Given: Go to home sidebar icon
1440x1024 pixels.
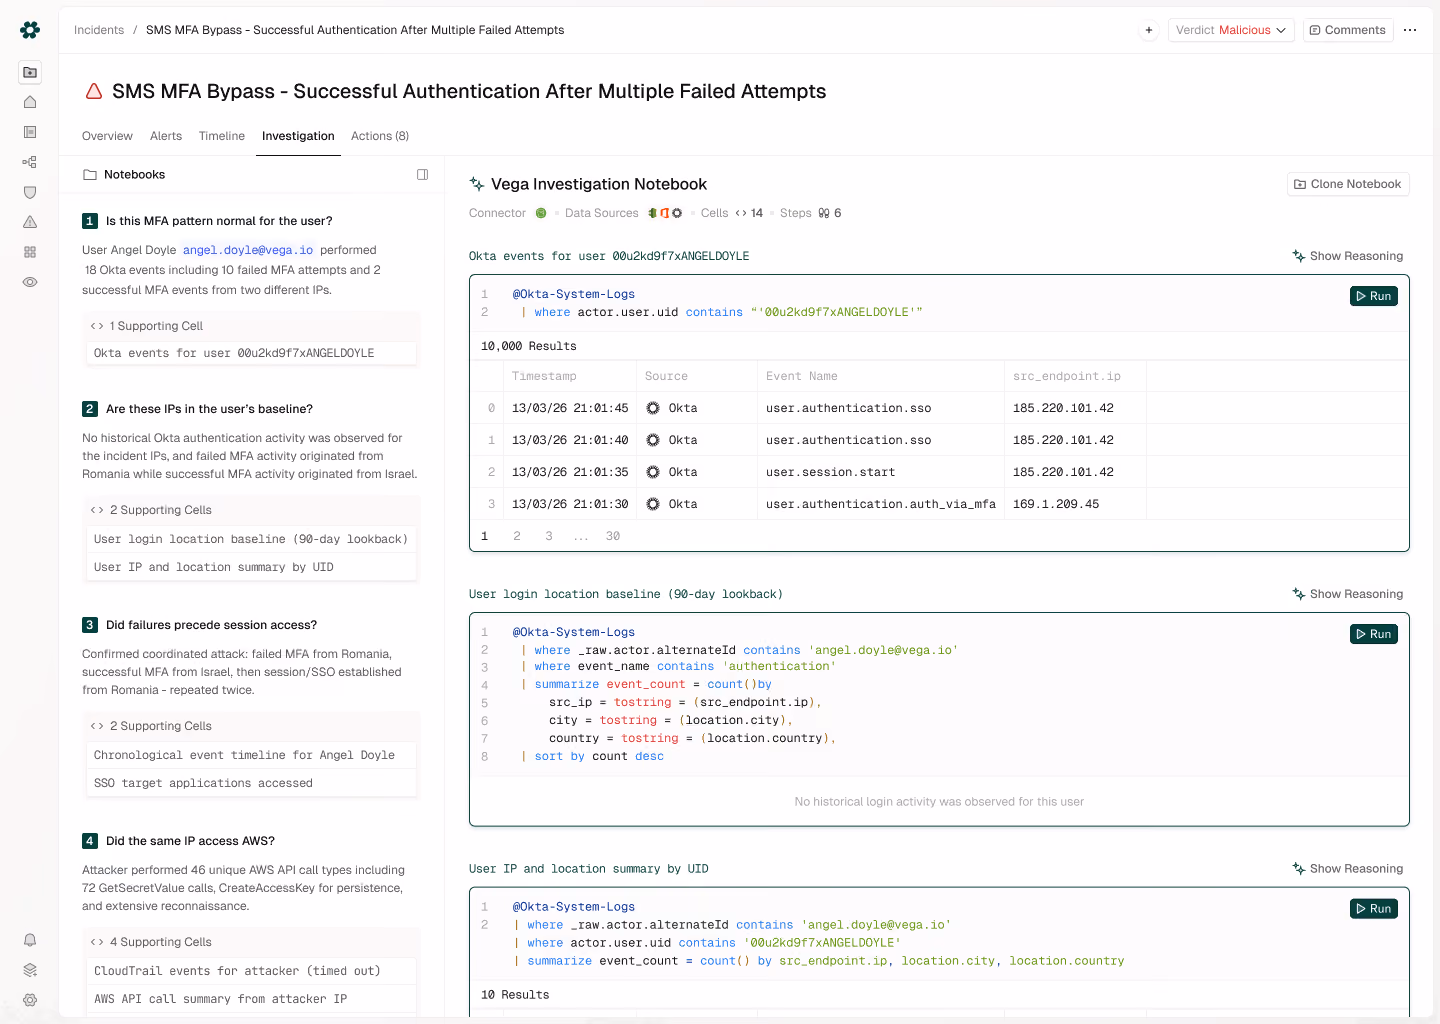Looking at the screenshot, I should click(30, 102).
